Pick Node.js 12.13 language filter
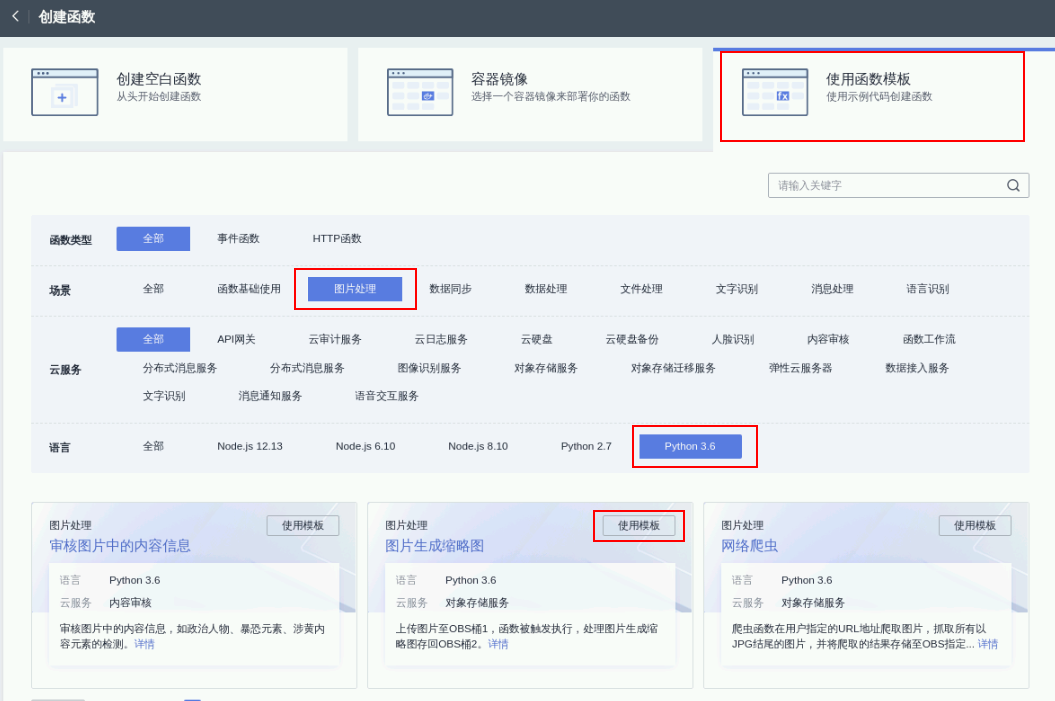This screenshot has width=1055, height=701. pos(250,446)
